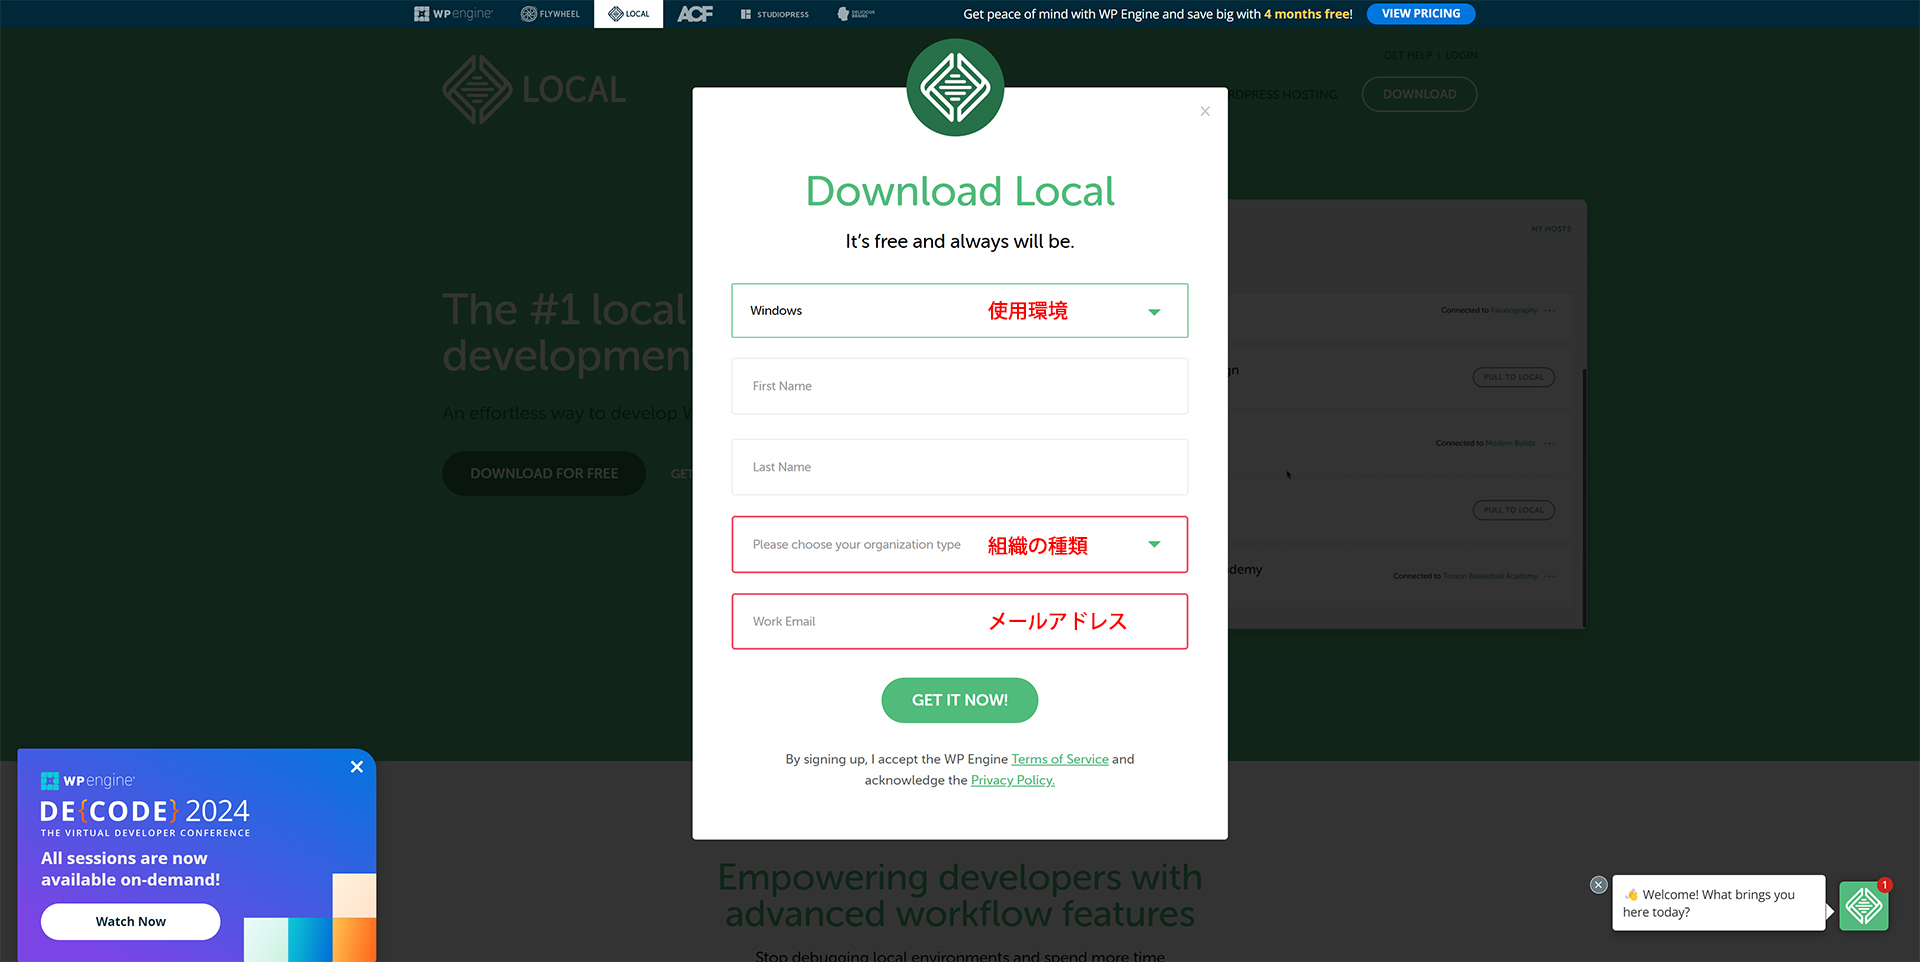
Task: Focus the Work Email field
Action: [960, 622]
